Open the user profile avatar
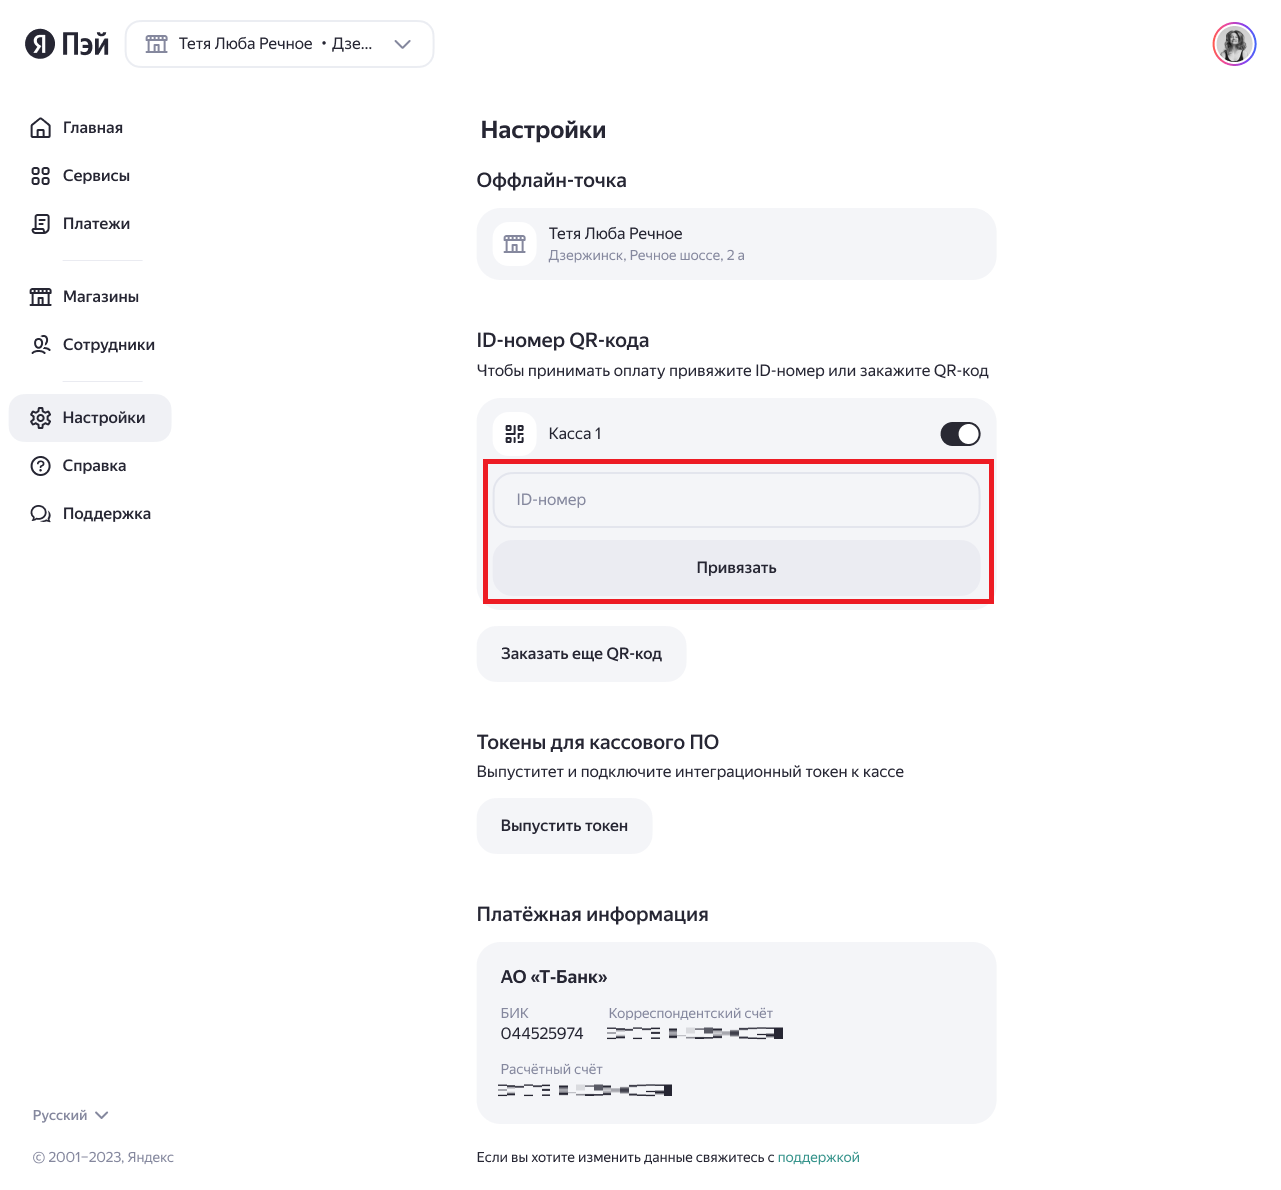This screenshot has width=1281, height=1190. click(1234, 44)
